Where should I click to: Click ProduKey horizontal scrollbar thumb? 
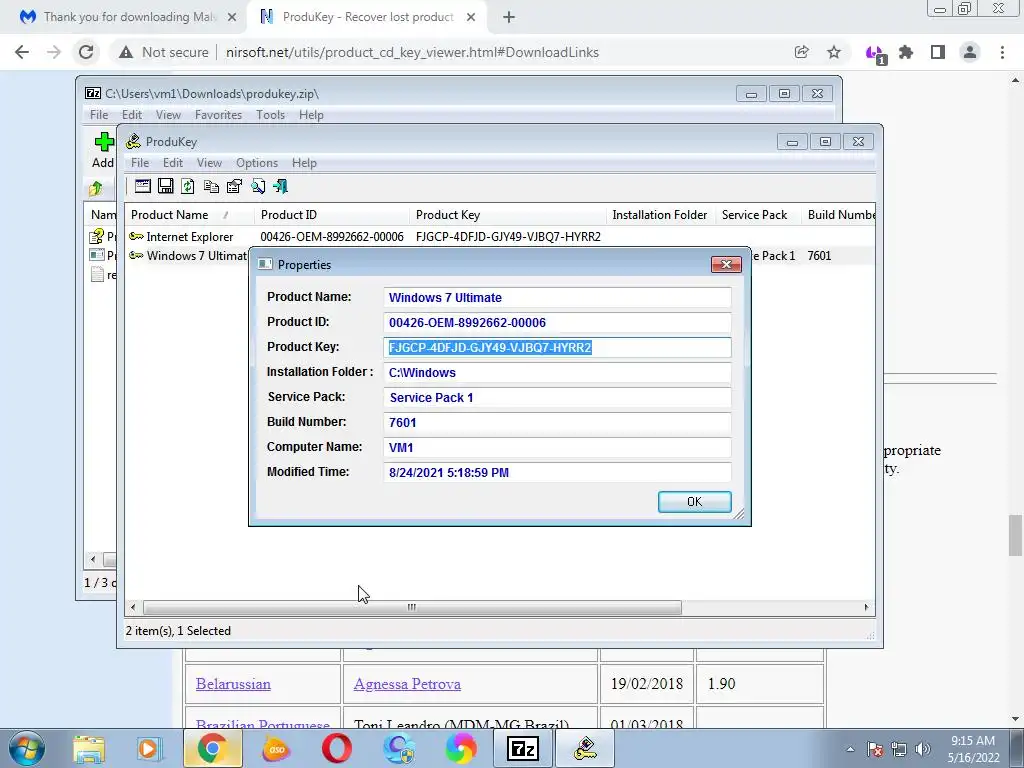click(412, 607)
